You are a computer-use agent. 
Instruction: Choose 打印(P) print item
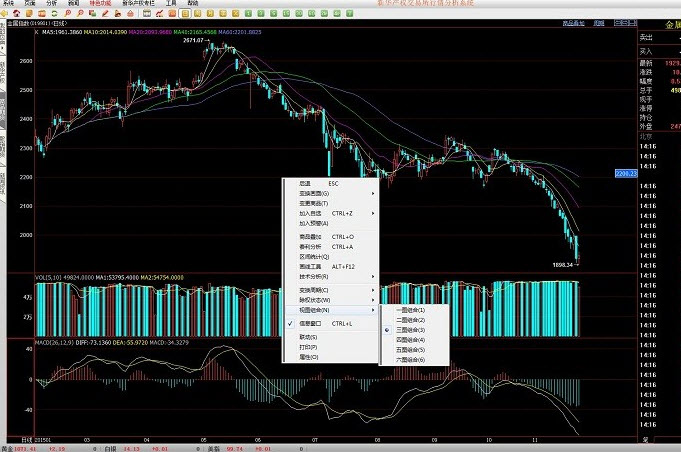pyautogui.click(x=331, y=347)
